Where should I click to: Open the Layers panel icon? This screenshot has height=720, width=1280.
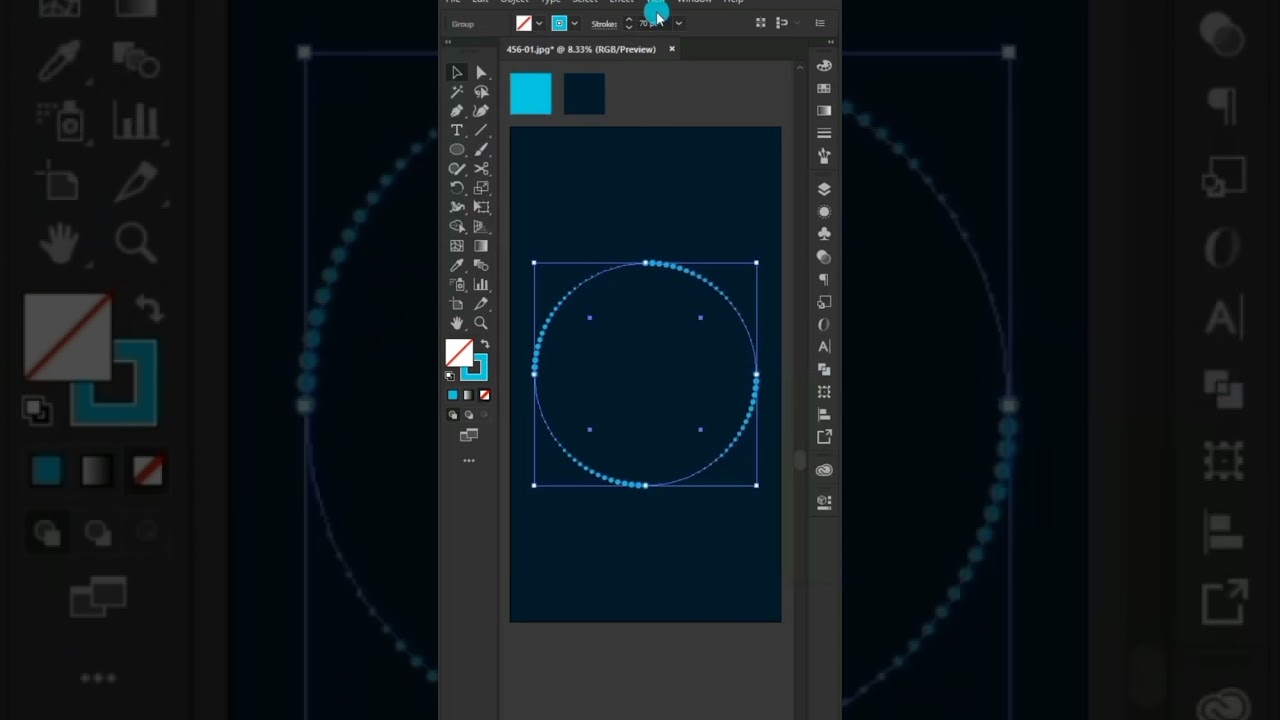click(824, 189)
